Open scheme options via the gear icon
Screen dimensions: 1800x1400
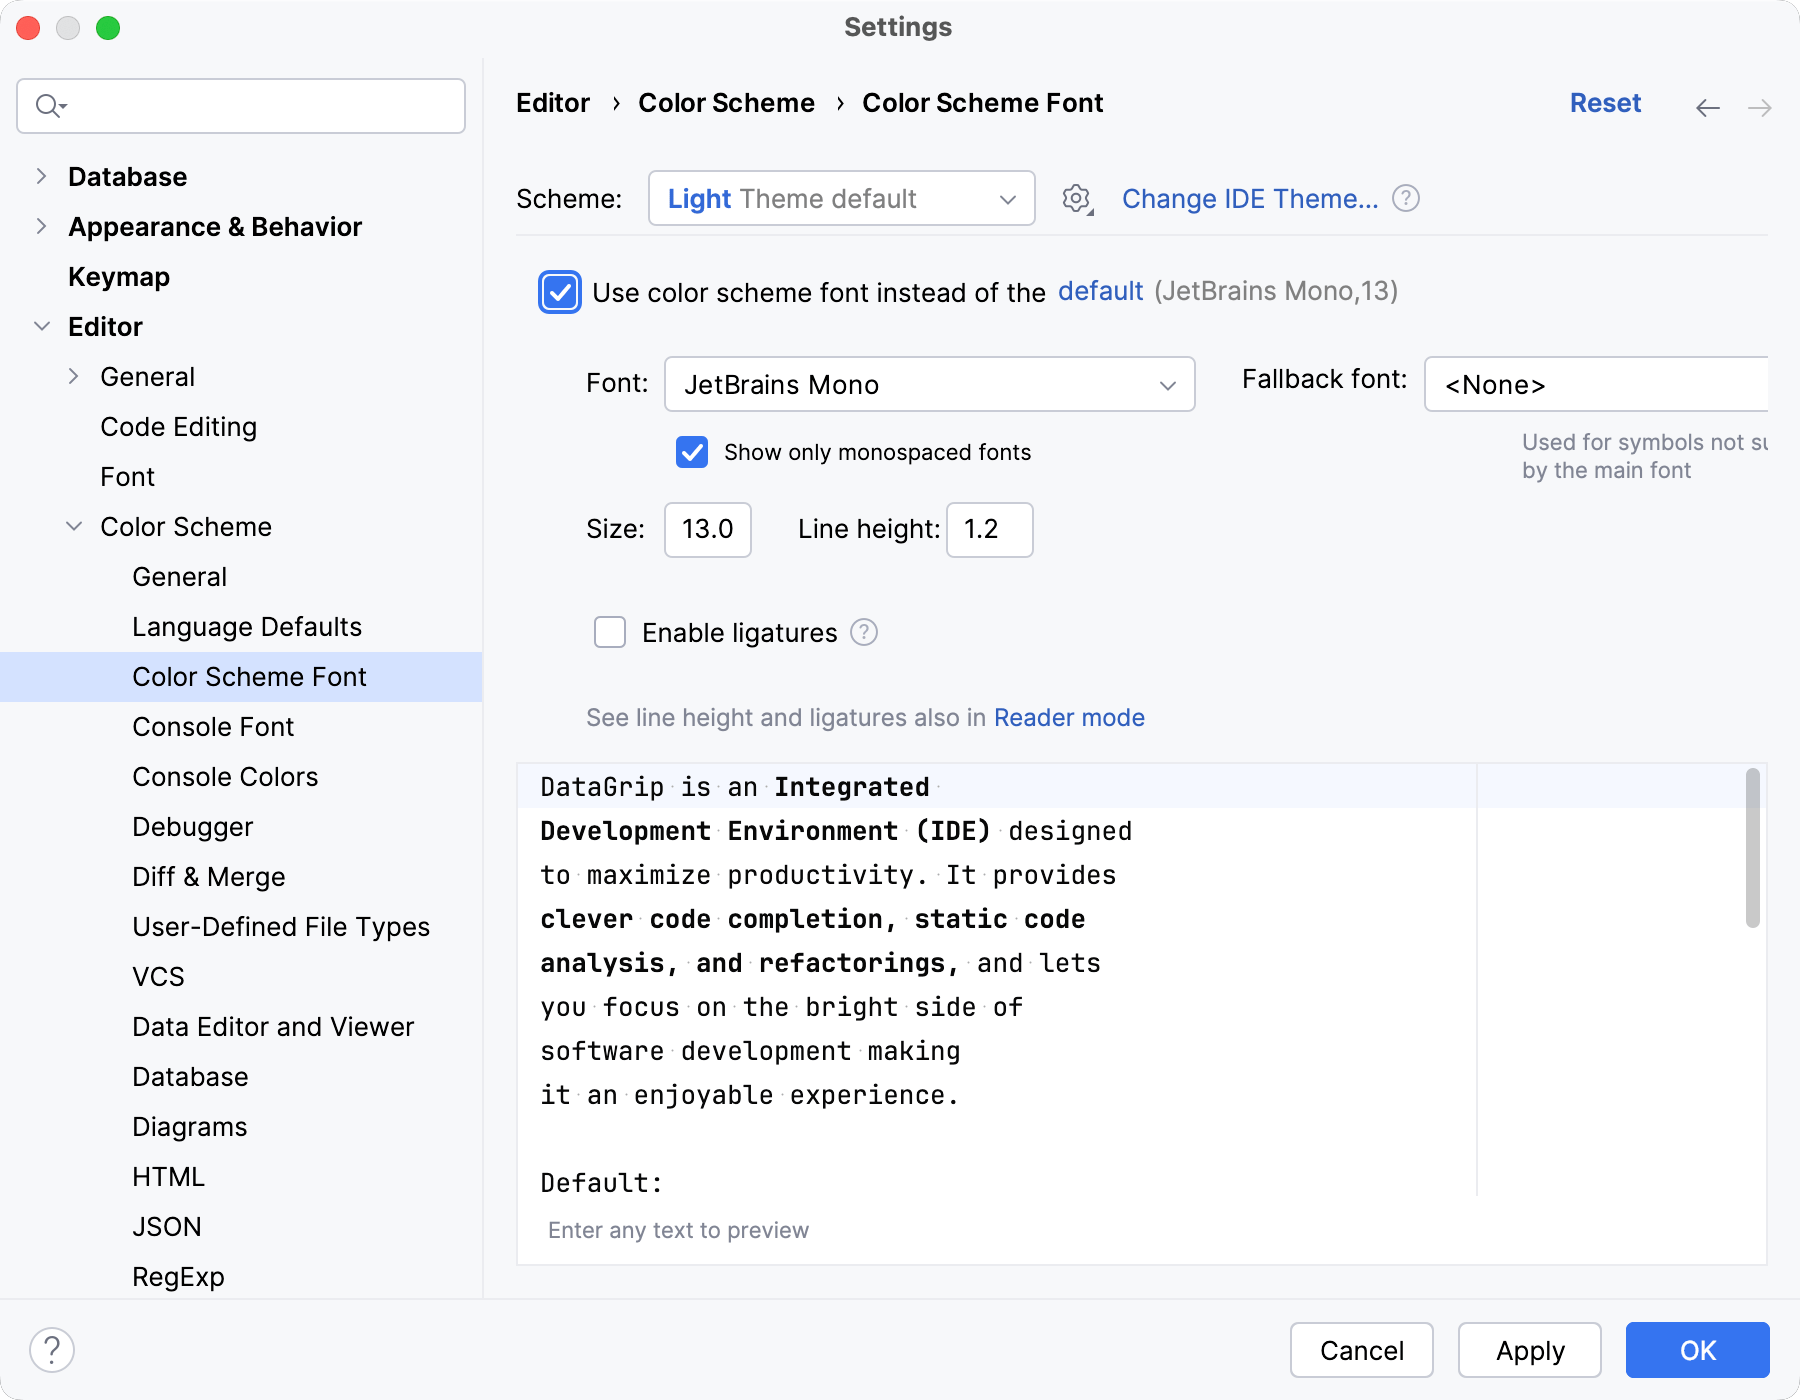pos(1077,198)
